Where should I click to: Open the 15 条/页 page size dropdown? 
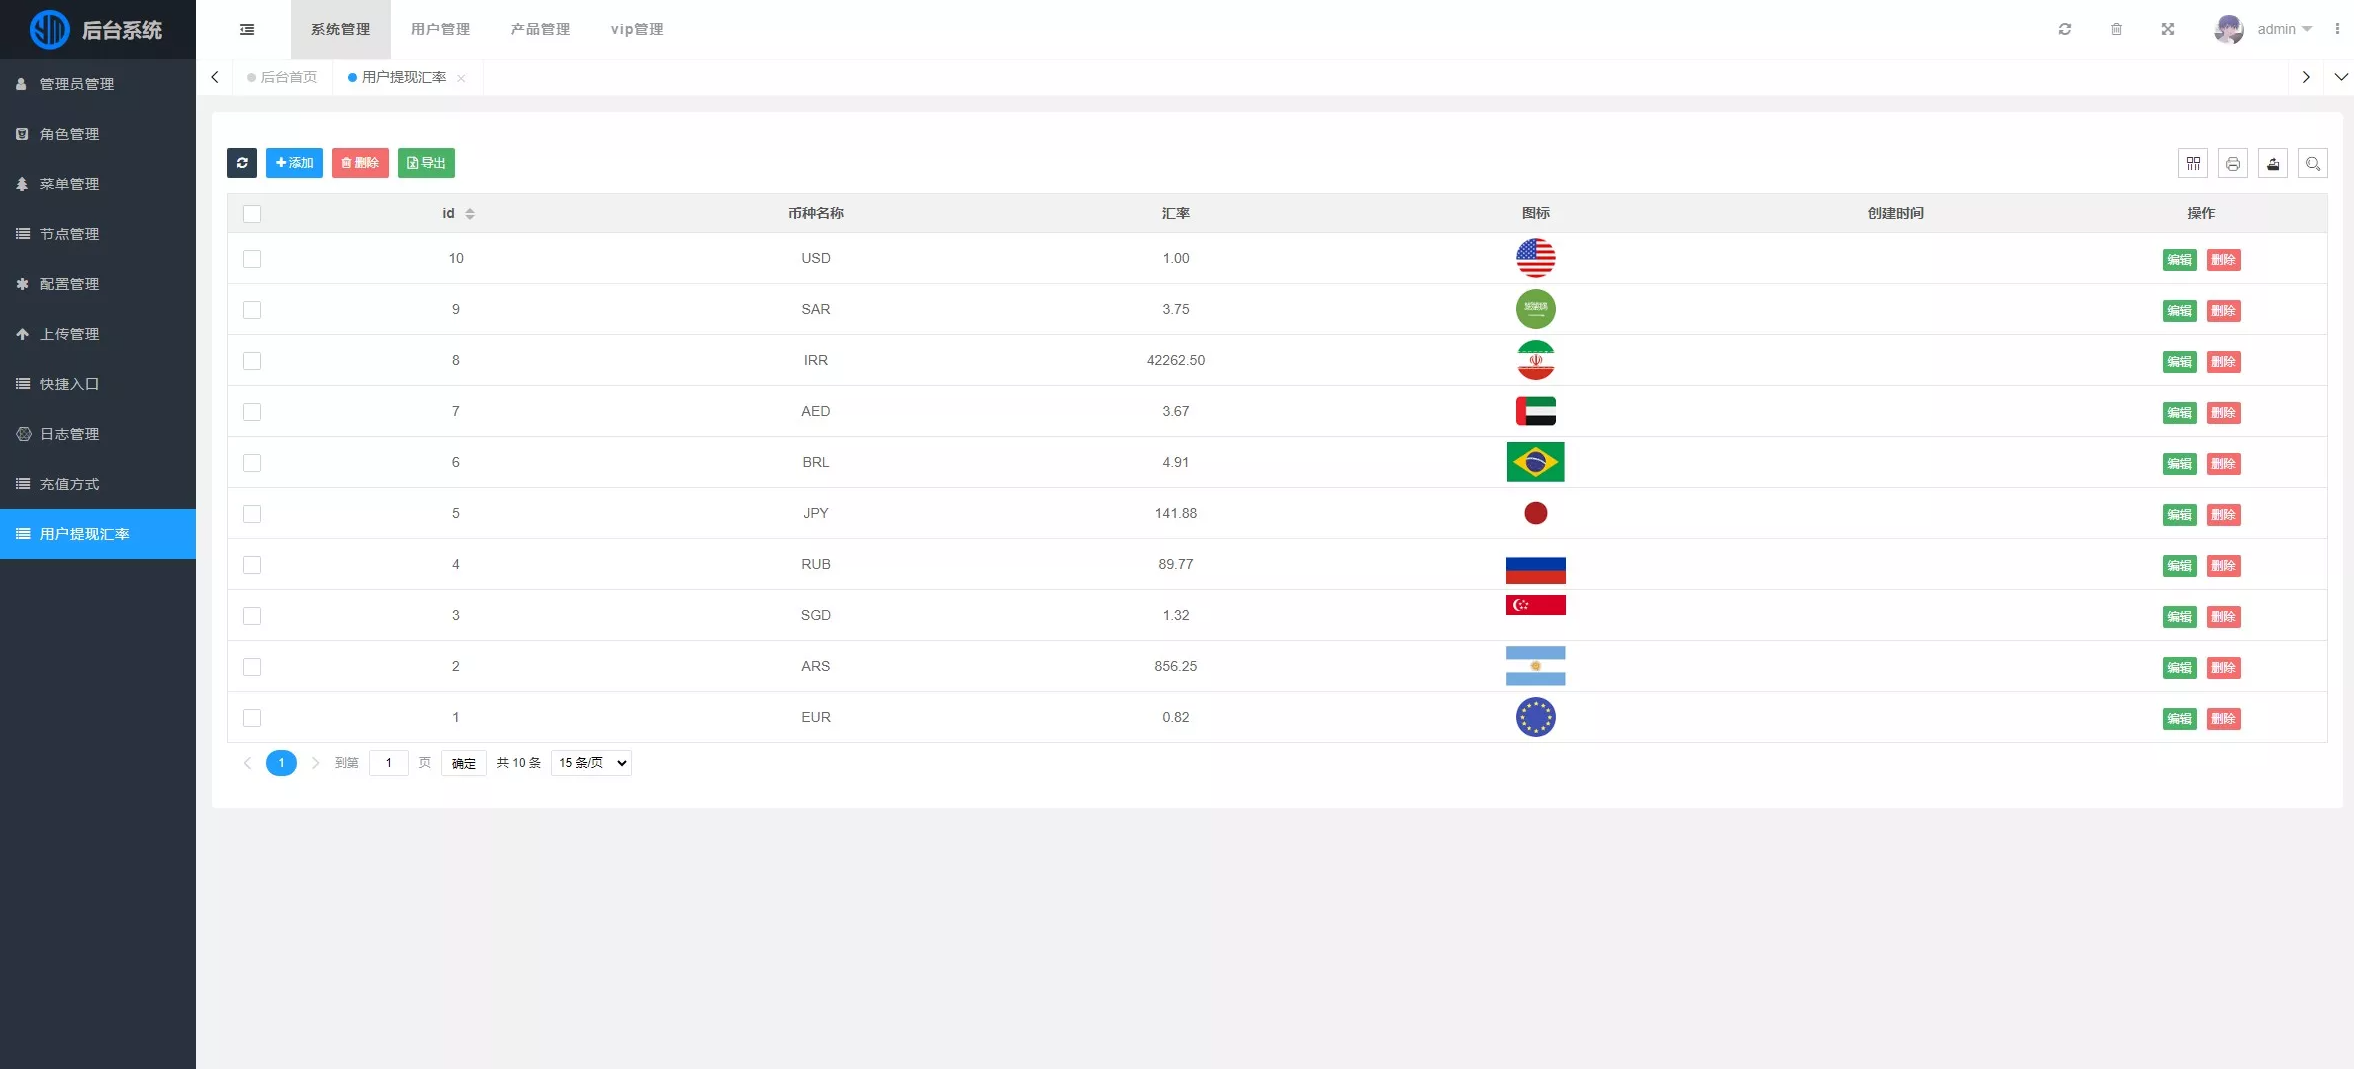point(591,763)
